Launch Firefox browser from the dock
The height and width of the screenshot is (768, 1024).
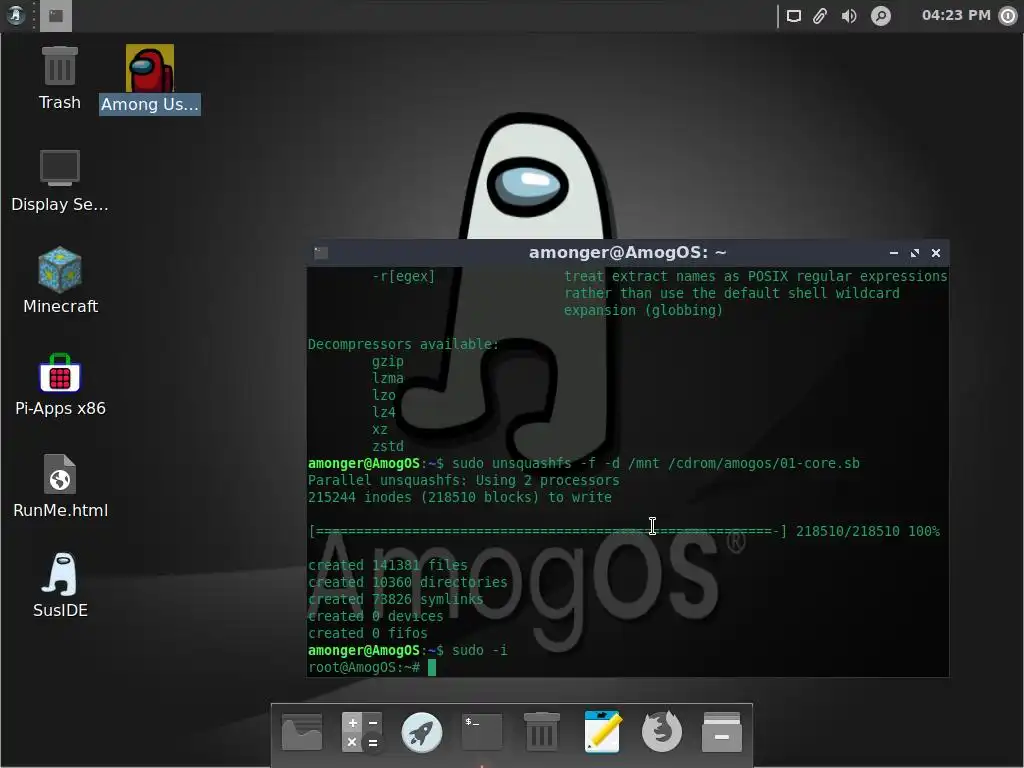point(662,732)
